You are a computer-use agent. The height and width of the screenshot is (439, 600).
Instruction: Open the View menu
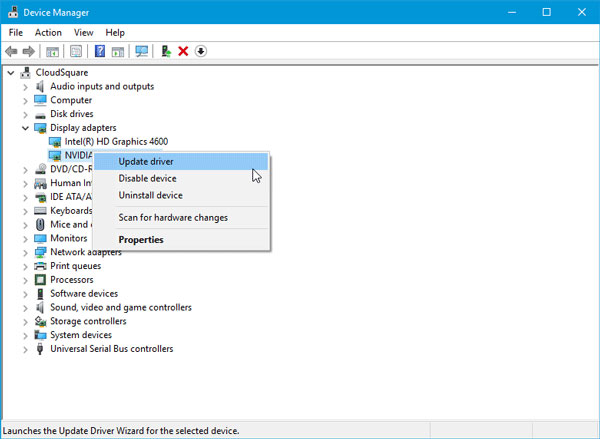(x=83, y=33)
